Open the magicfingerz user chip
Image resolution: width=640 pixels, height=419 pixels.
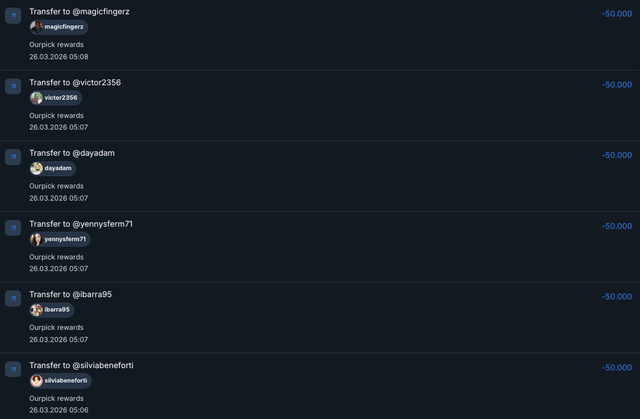pyautogui.click(x=59, y=28)
